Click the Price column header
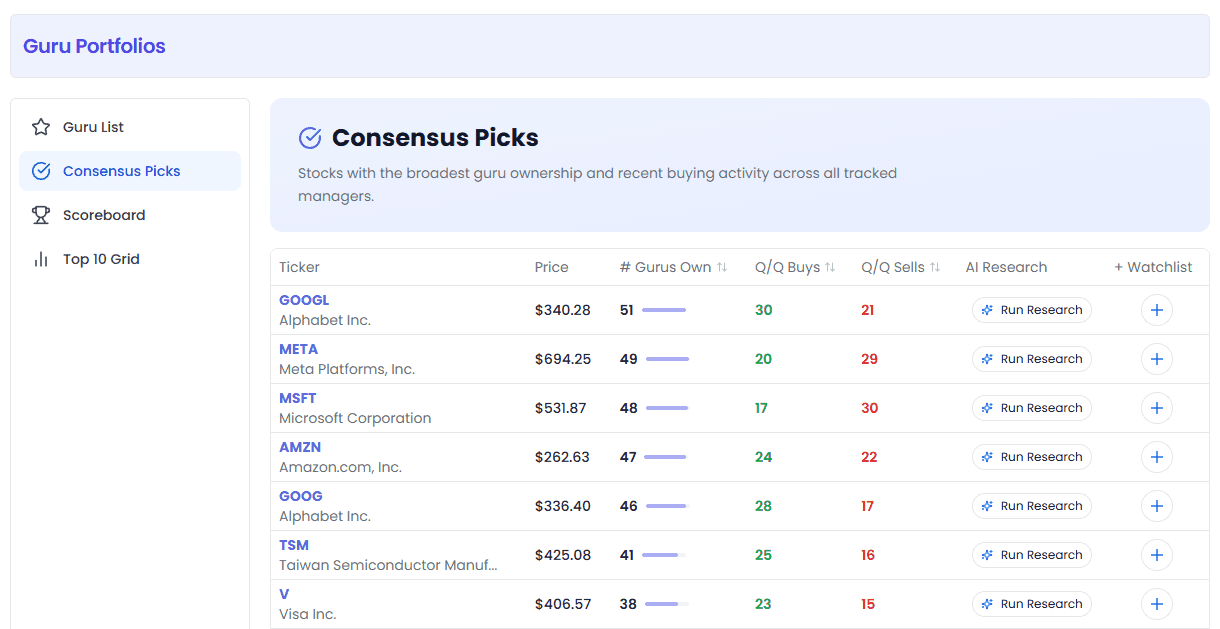The width and height of the screenshot is (1220, 629). click(552, 267)
